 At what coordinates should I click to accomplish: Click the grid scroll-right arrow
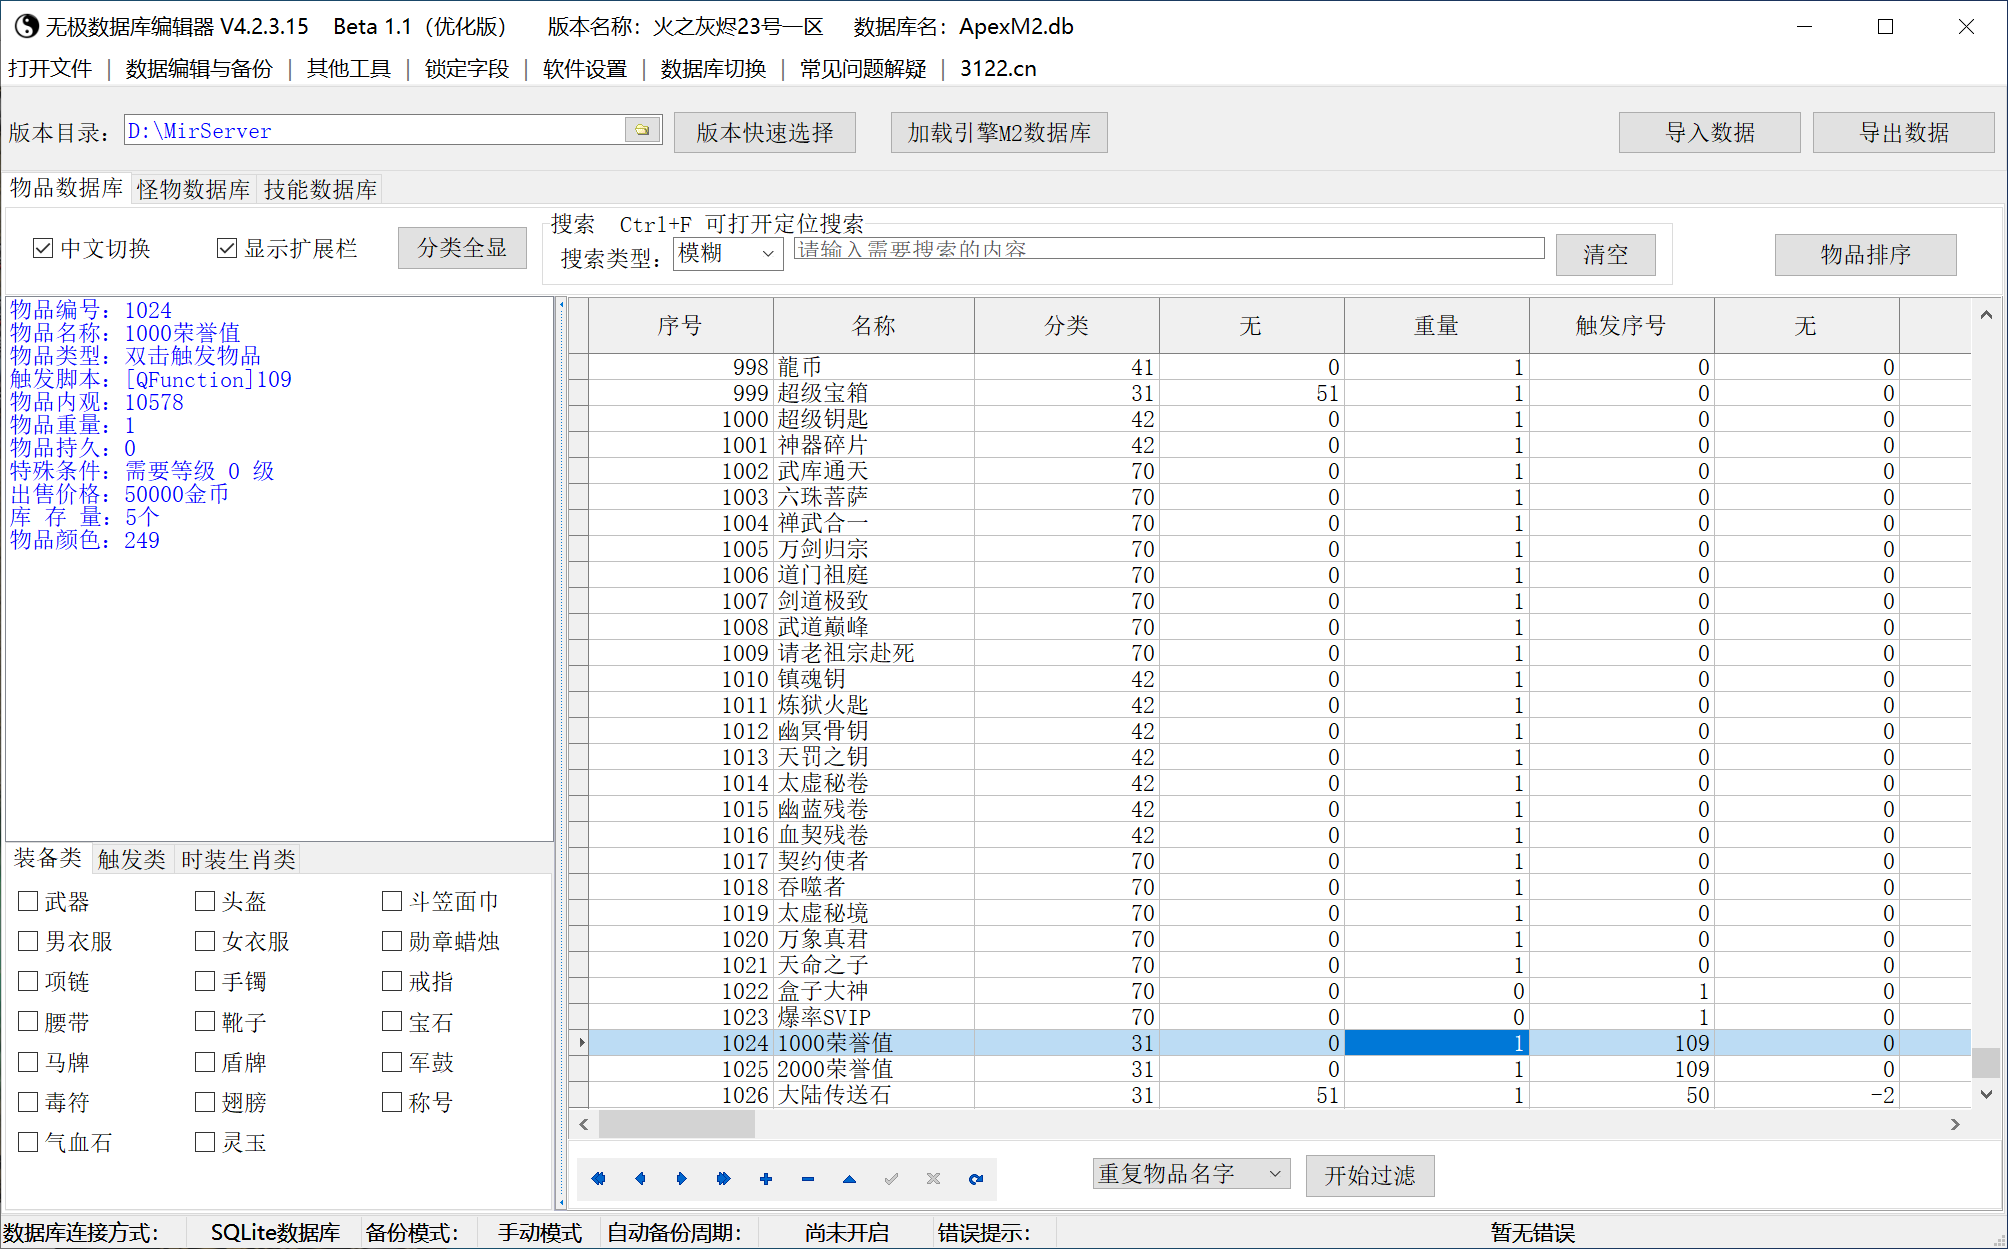point(1955,1124)
